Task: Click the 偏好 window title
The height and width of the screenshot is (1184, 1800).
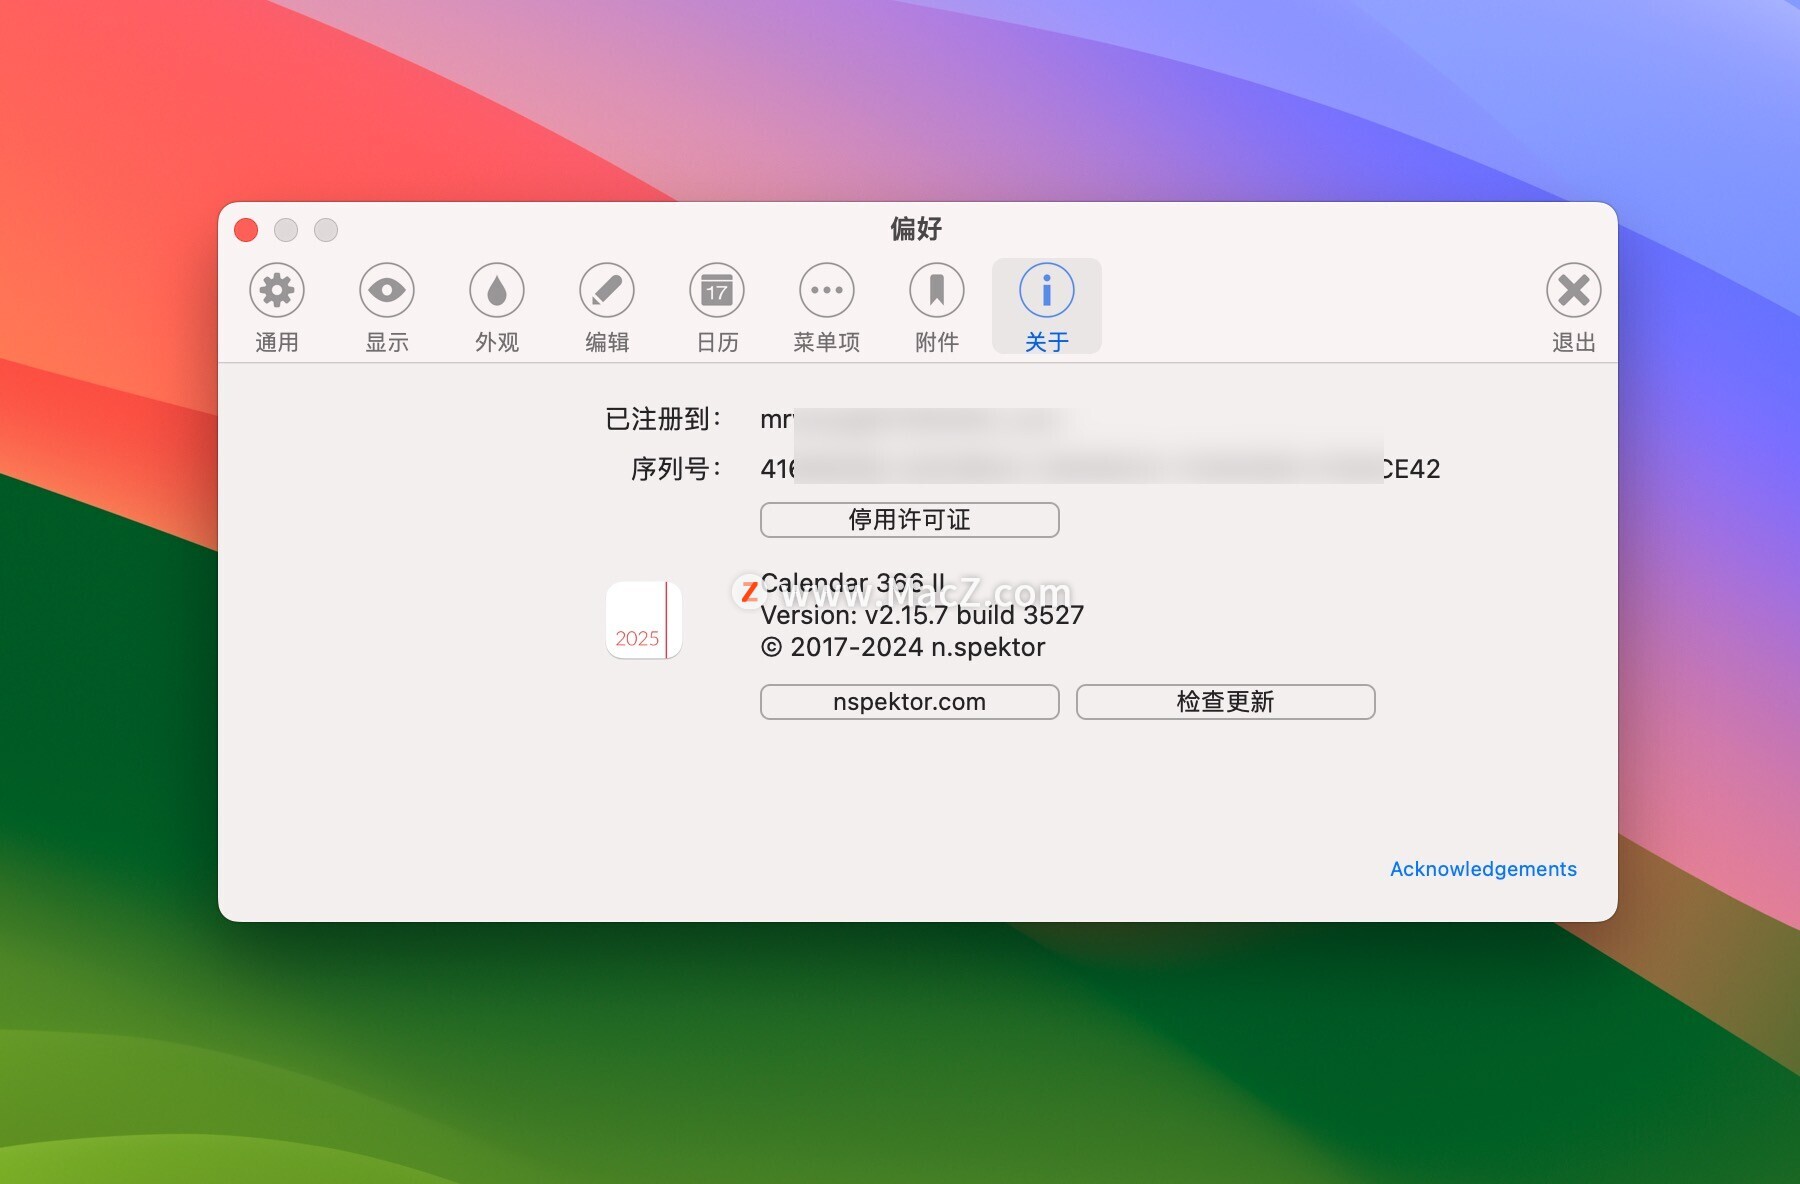Action: click(916, 229)
